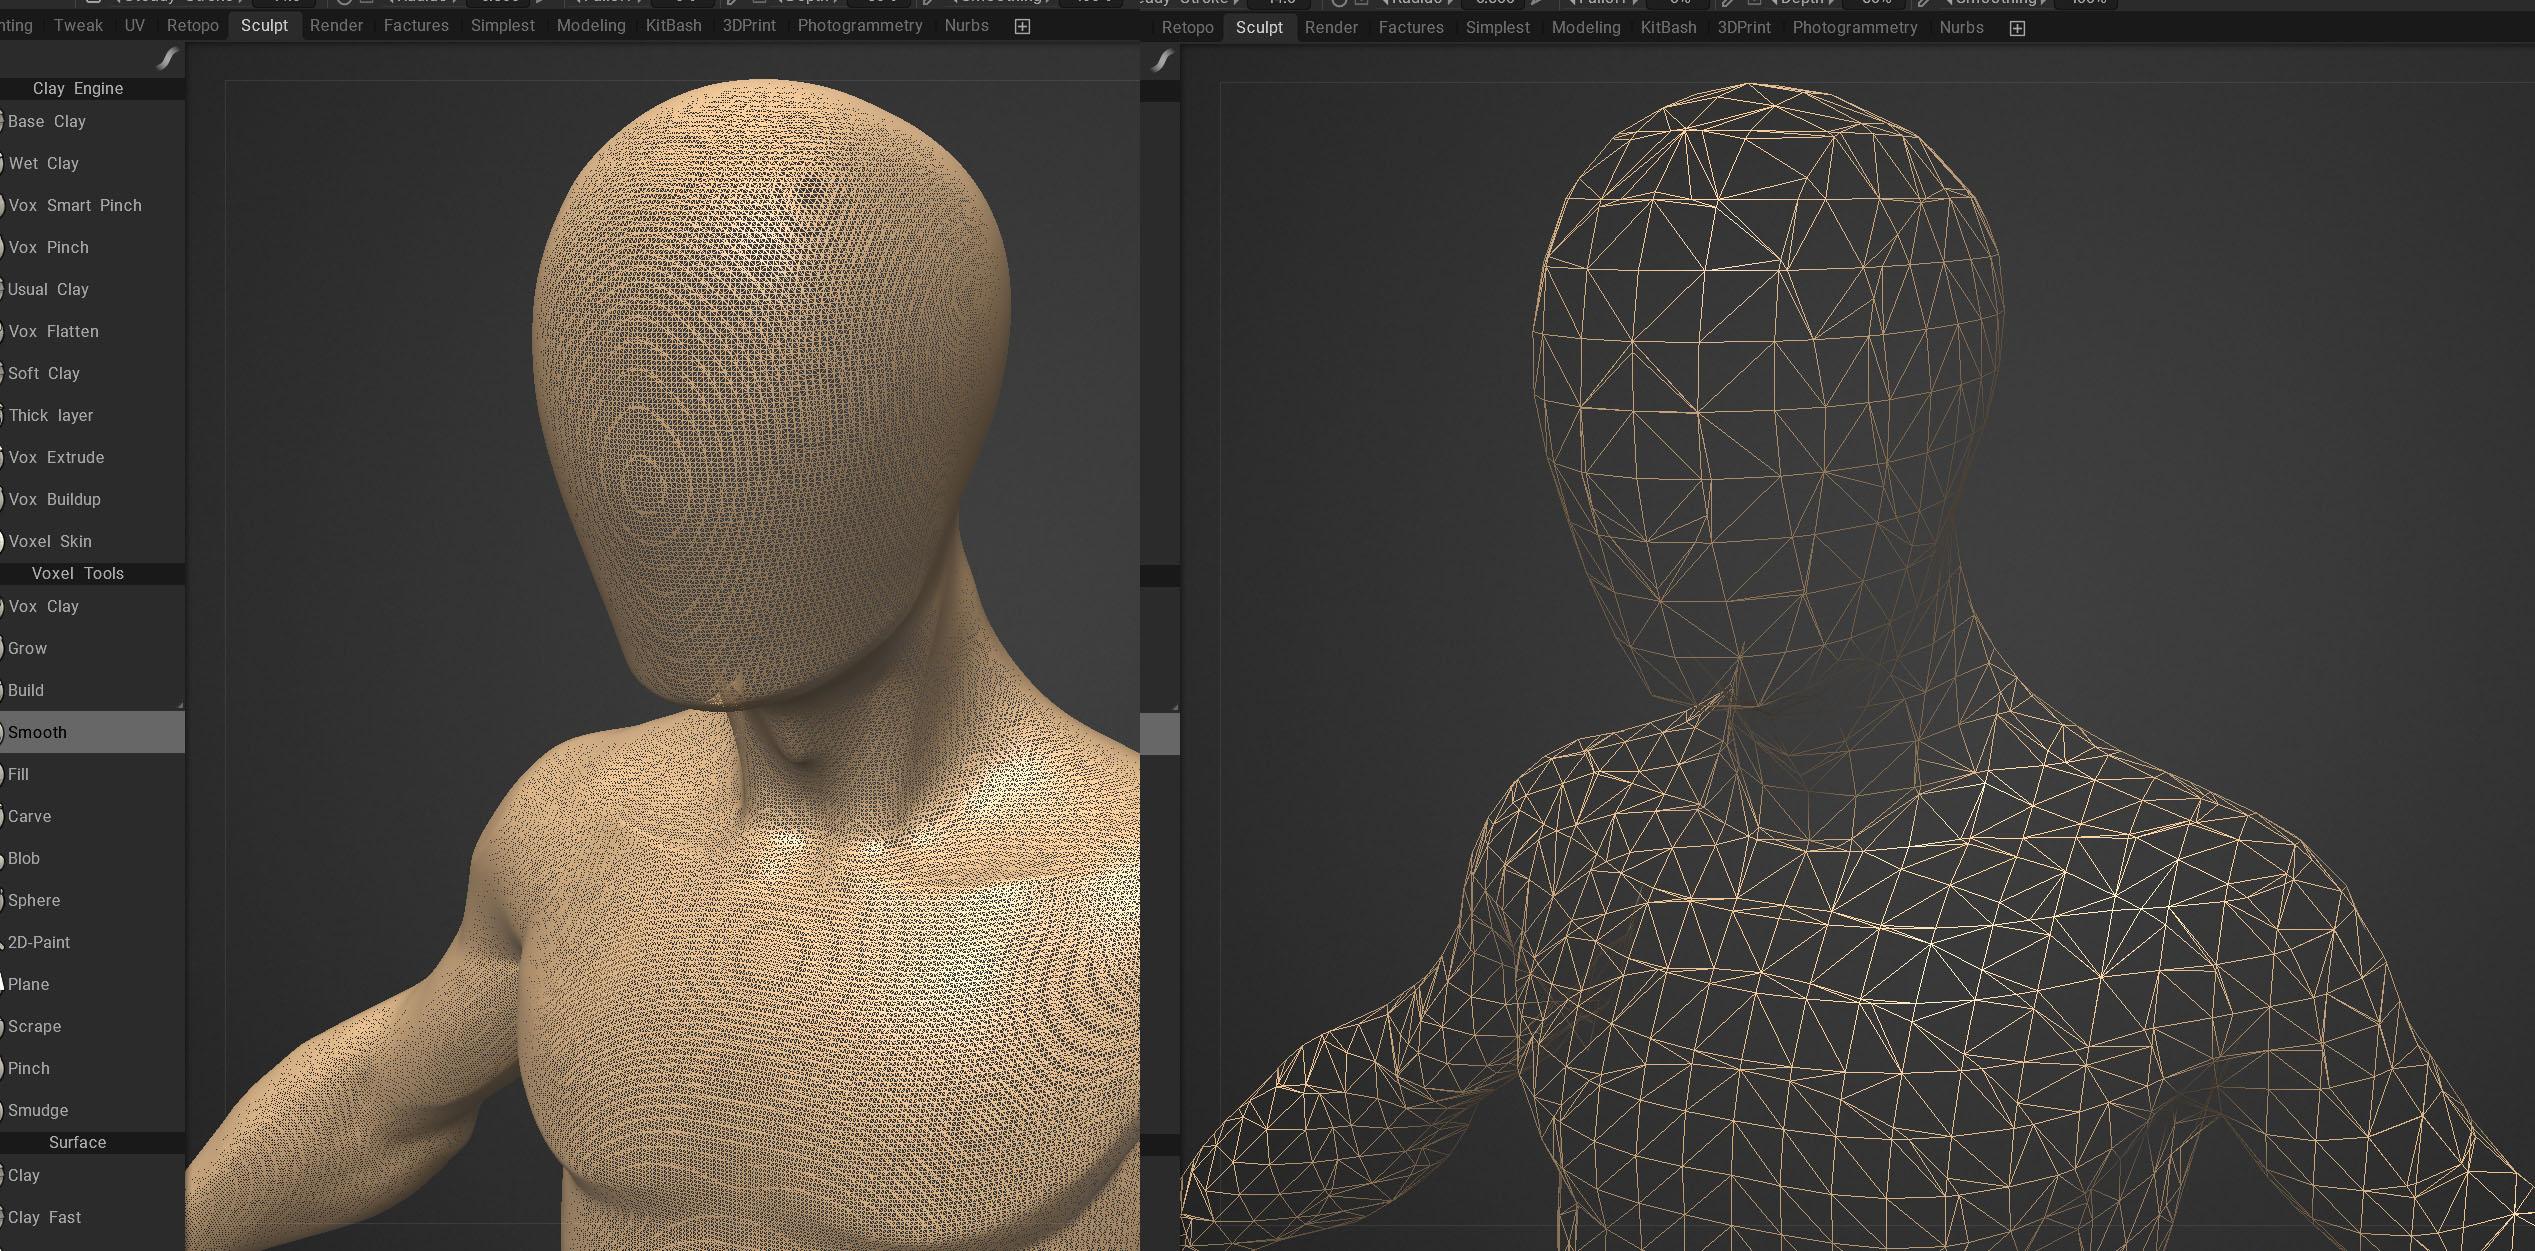This screenshot has width=2535, height=1251.
Task: Select the Voxel Skin tool
Action: tap(51, 541)
